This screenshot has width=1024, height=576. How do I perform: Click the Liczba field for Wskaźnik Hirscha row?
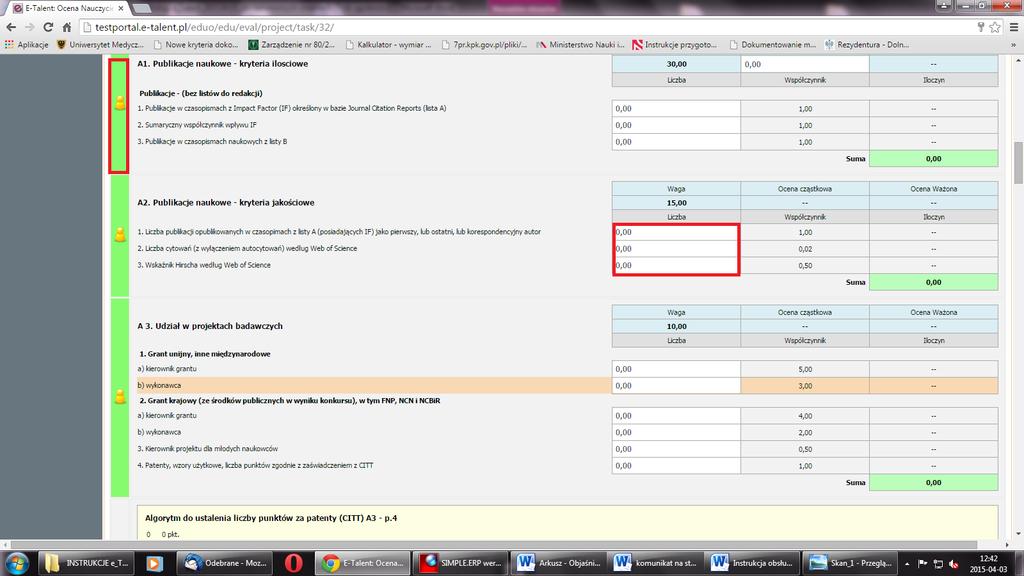click(676, 265)
